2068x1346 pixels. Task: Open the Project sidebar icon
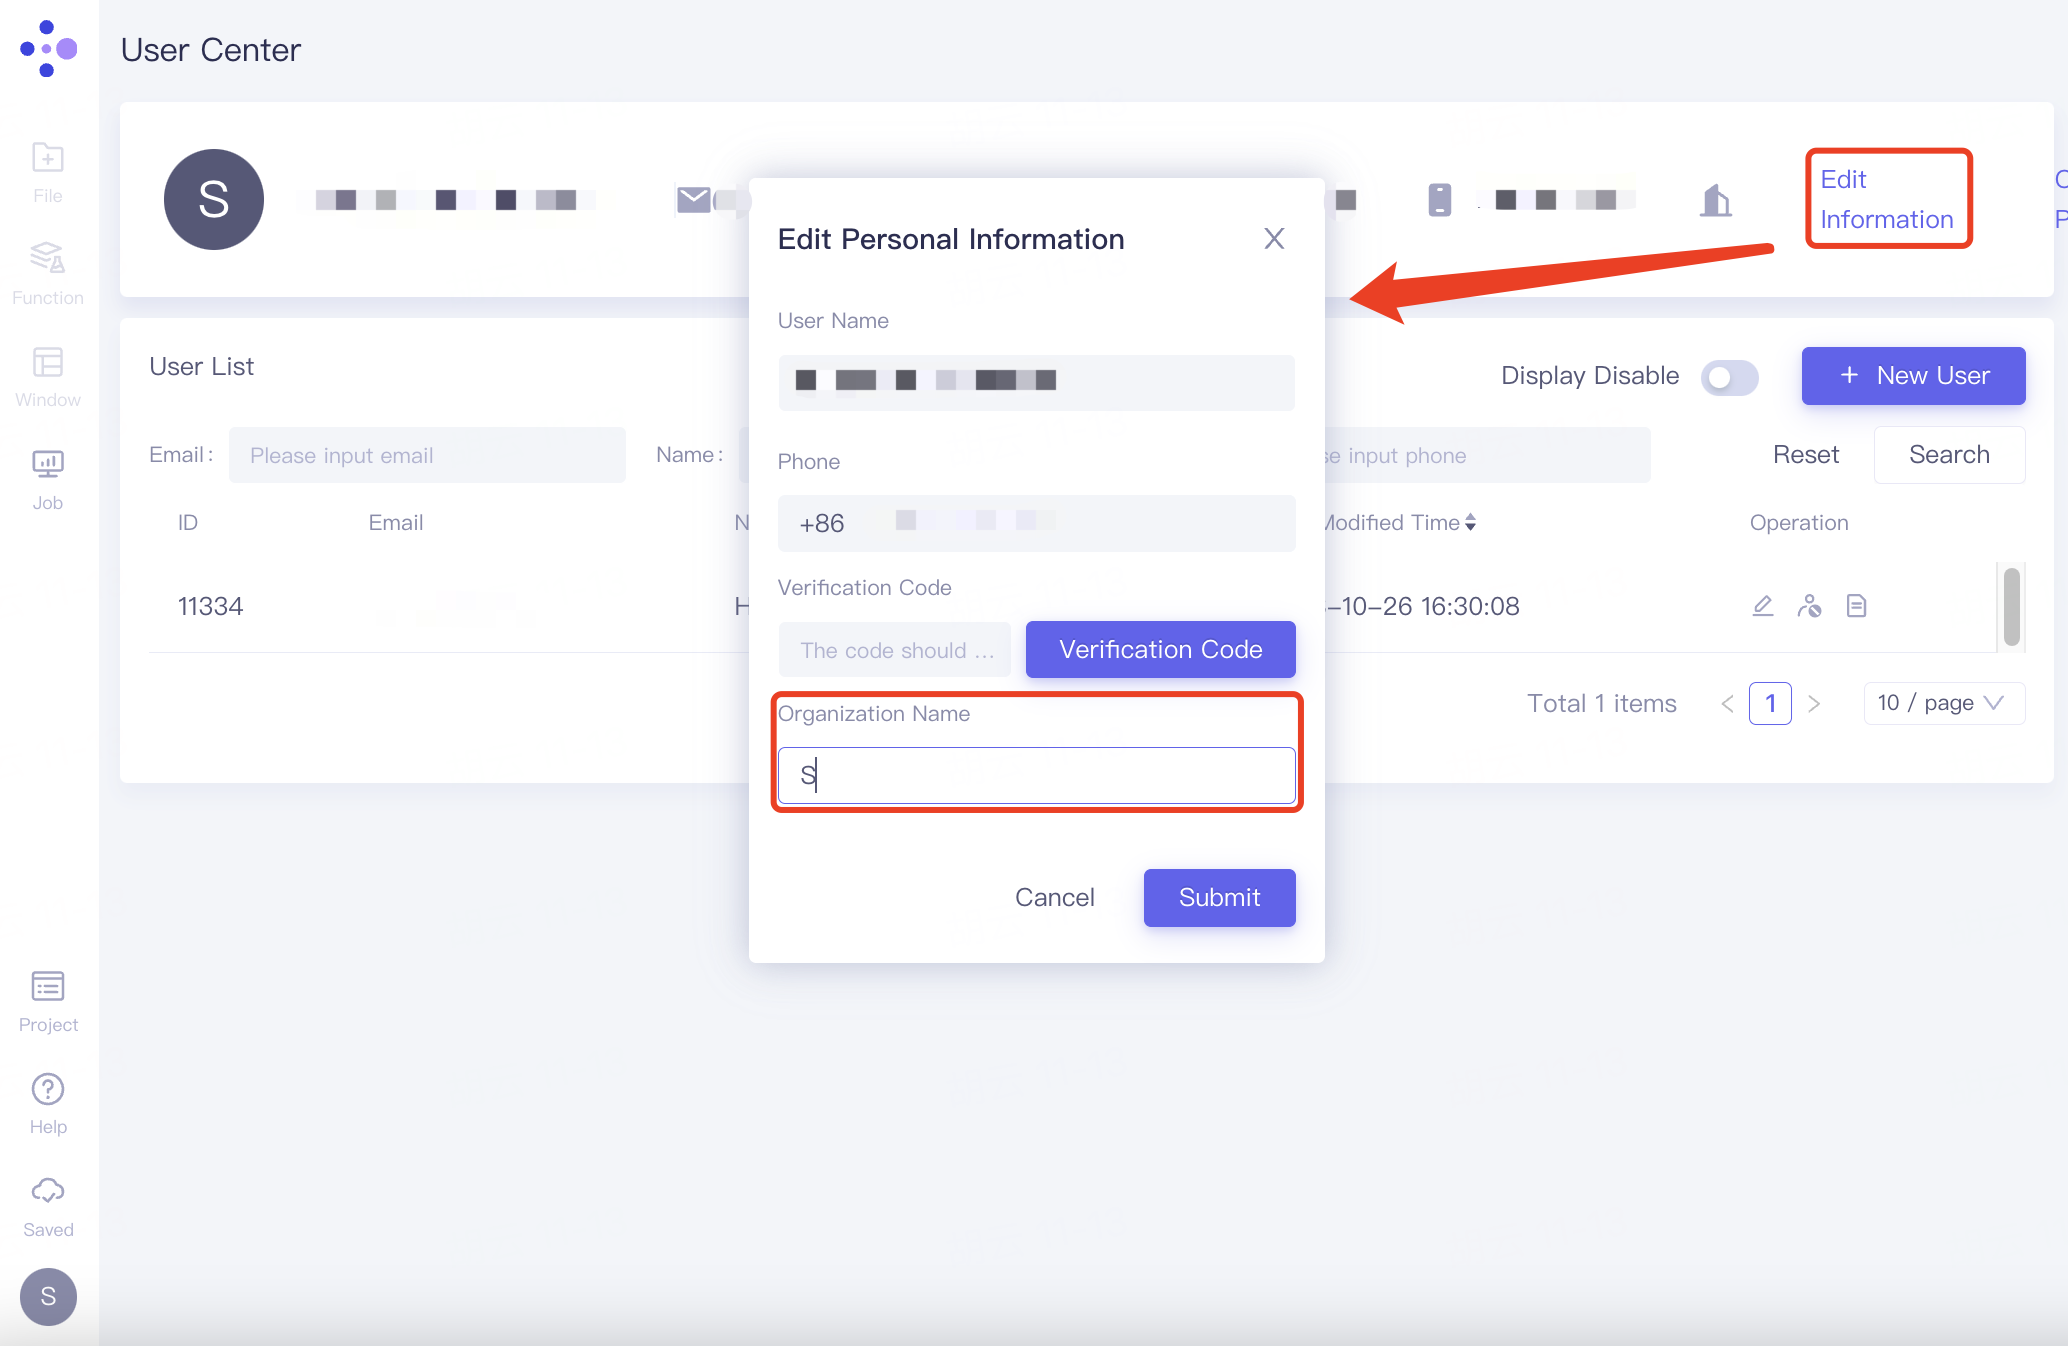tap(47, 1001)
